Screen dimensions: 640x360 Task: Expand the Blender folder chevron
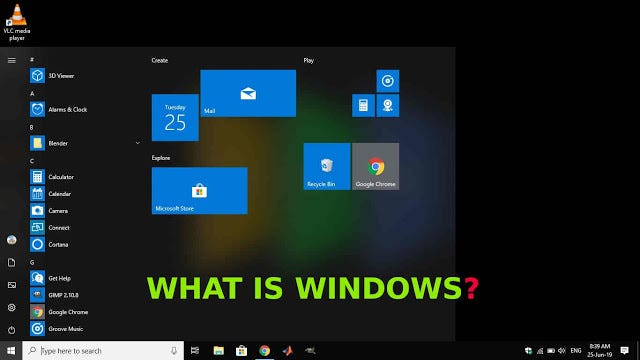pos(138,143)
